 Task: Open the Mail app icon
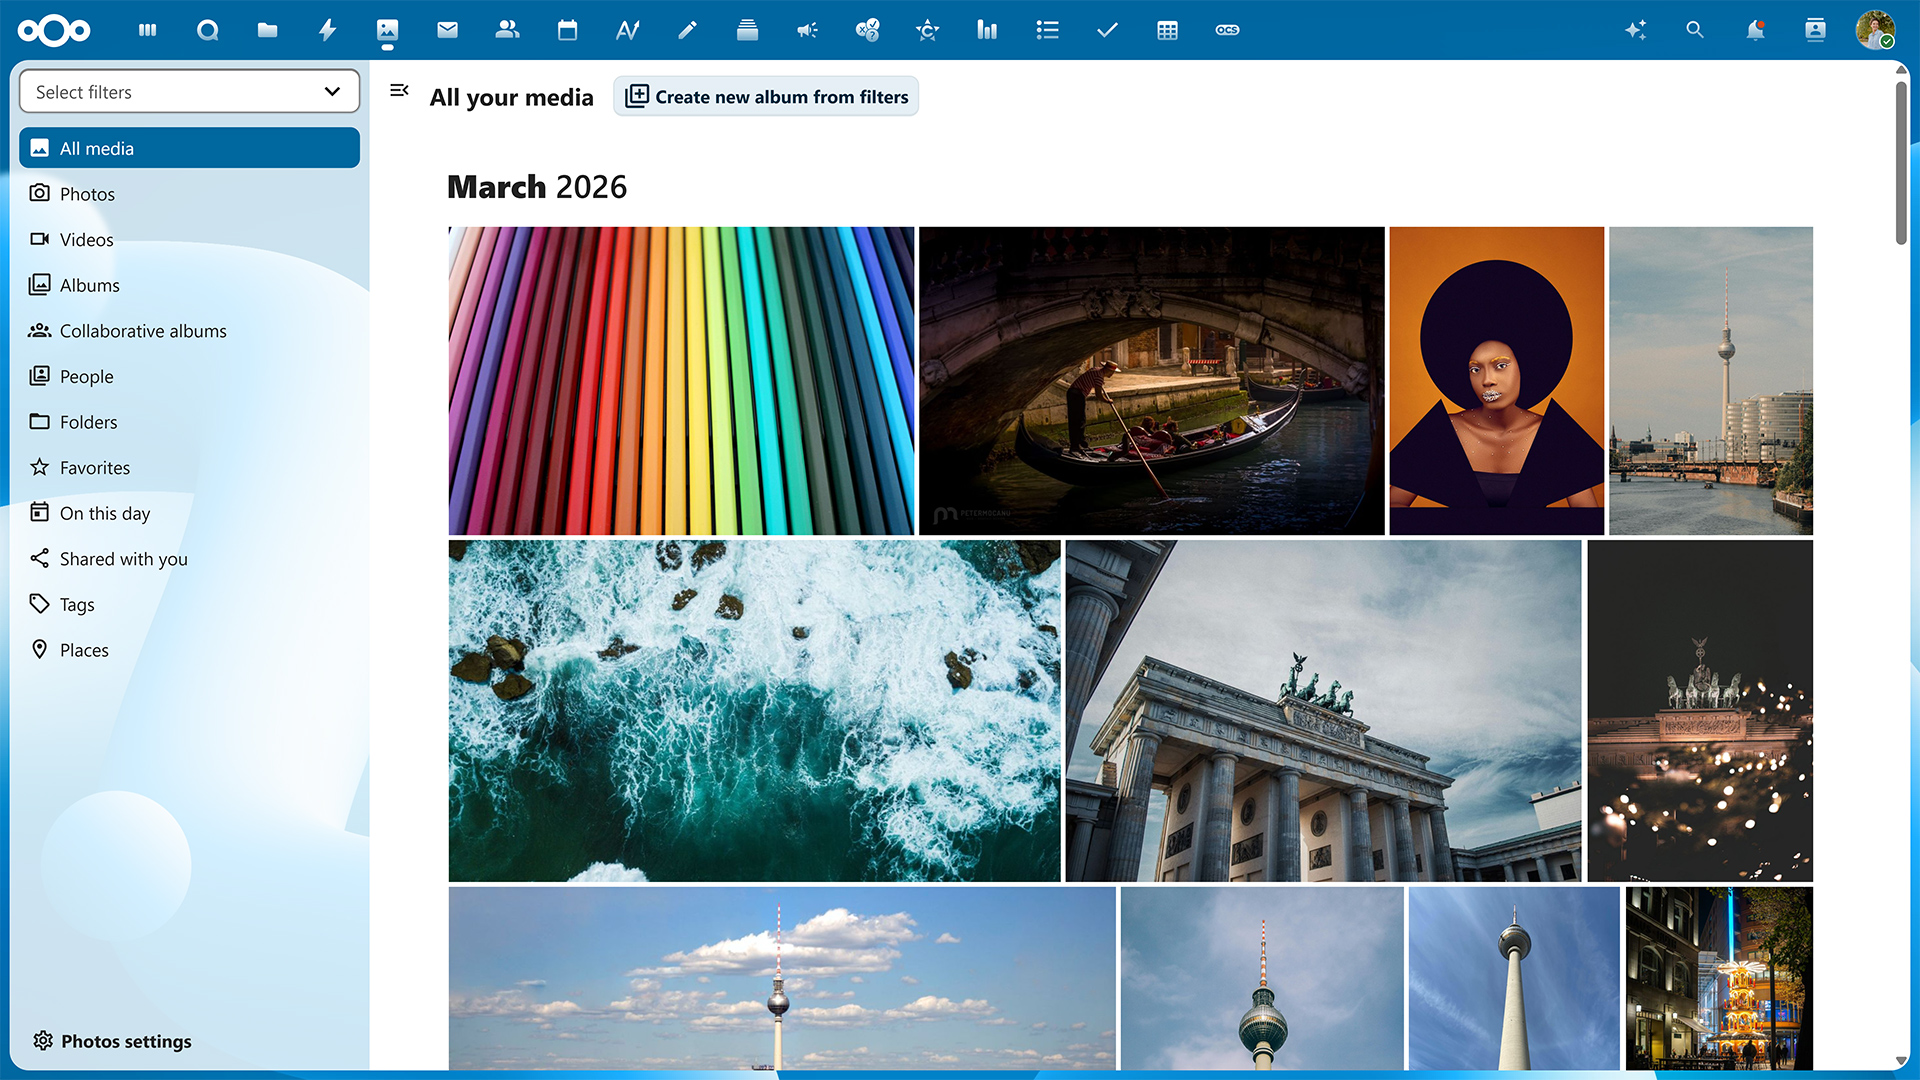(447, 30)
